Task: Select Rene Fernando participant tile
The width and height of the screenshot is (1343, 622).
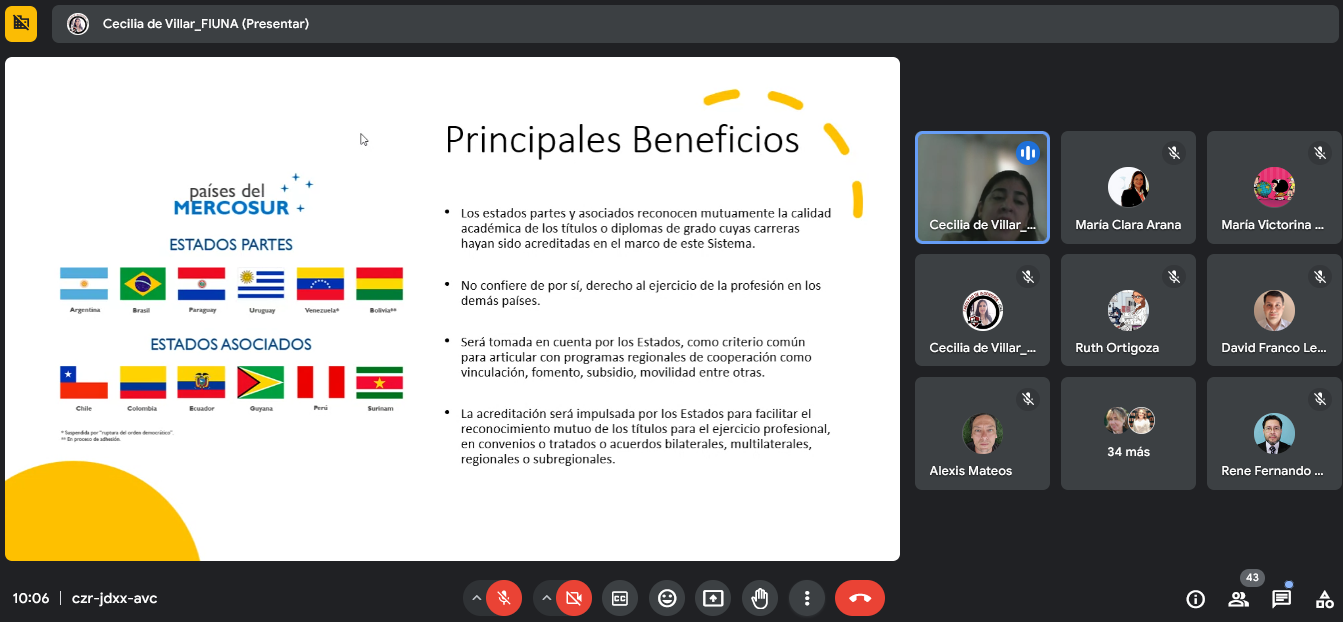Action: tap(1274, 433)
